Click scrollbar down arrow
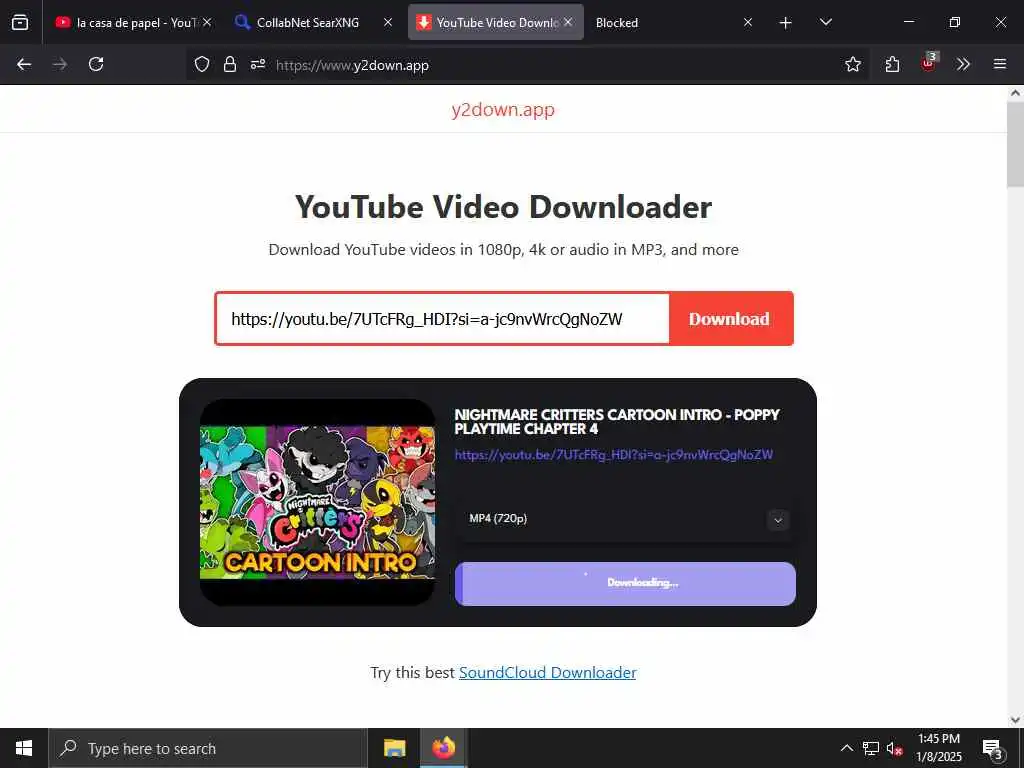Image resolution: width=1024 pixels, height=768 pixels. (x=1016, y=719)
